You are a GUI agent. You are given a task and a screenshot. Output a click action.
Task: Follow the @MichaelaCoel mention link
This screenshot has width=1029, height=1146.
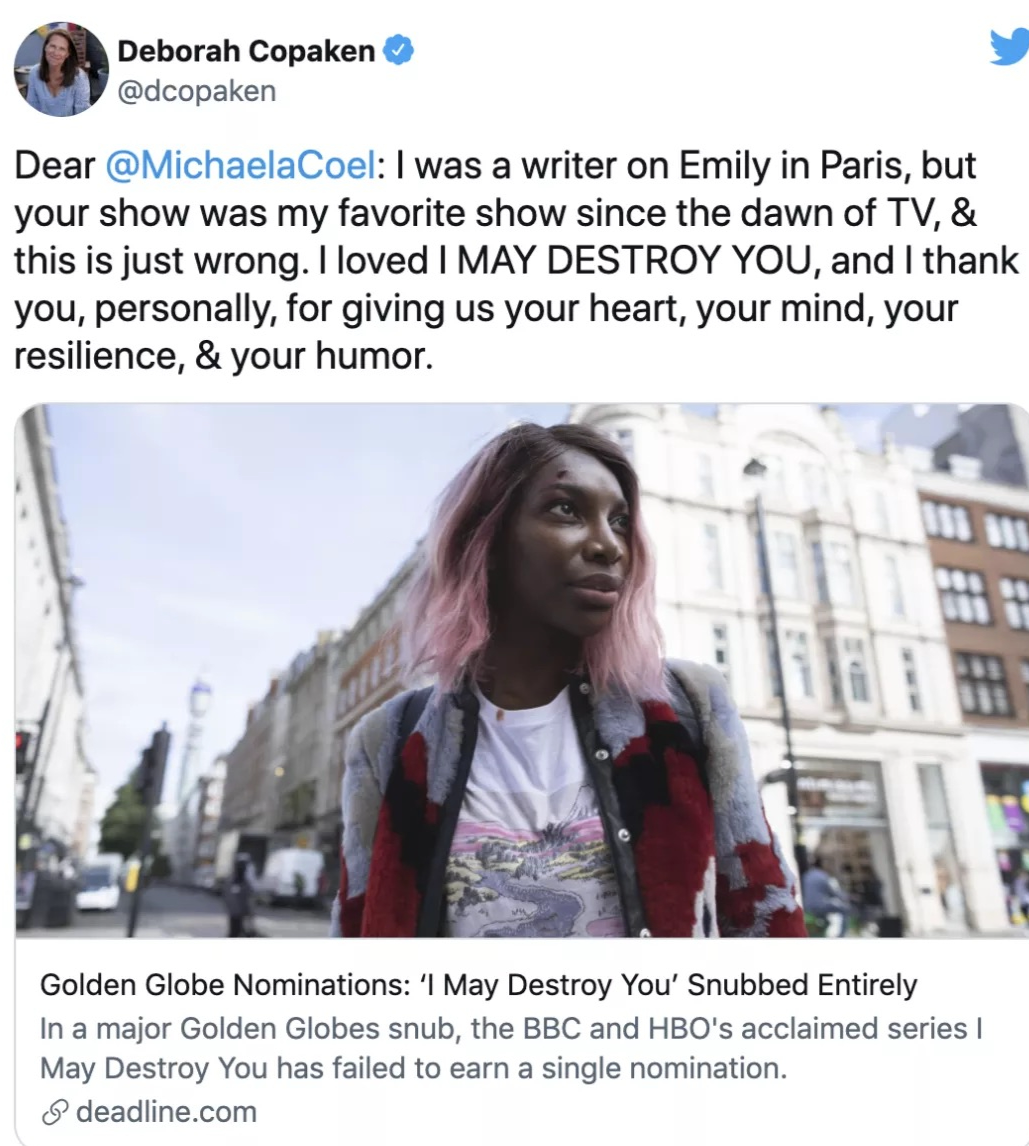[x=242, y=165]
